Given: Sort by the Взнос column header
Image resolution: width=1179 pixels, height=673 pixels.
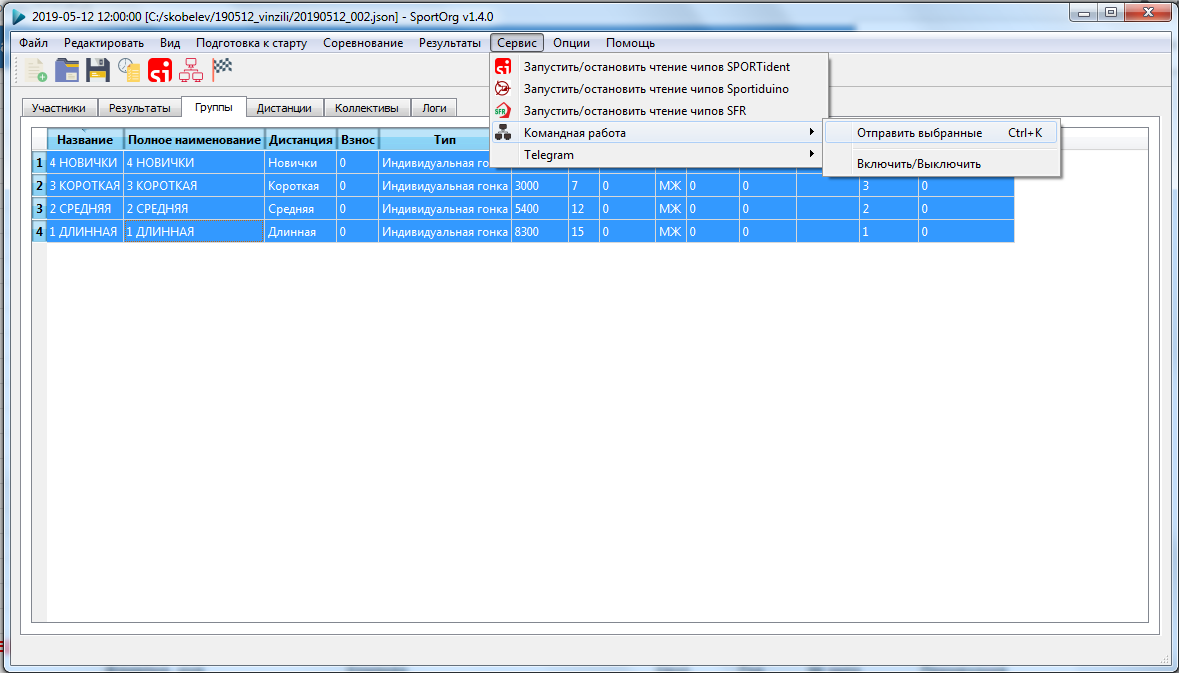Looking at the screenshot, I should pos(358,140).
